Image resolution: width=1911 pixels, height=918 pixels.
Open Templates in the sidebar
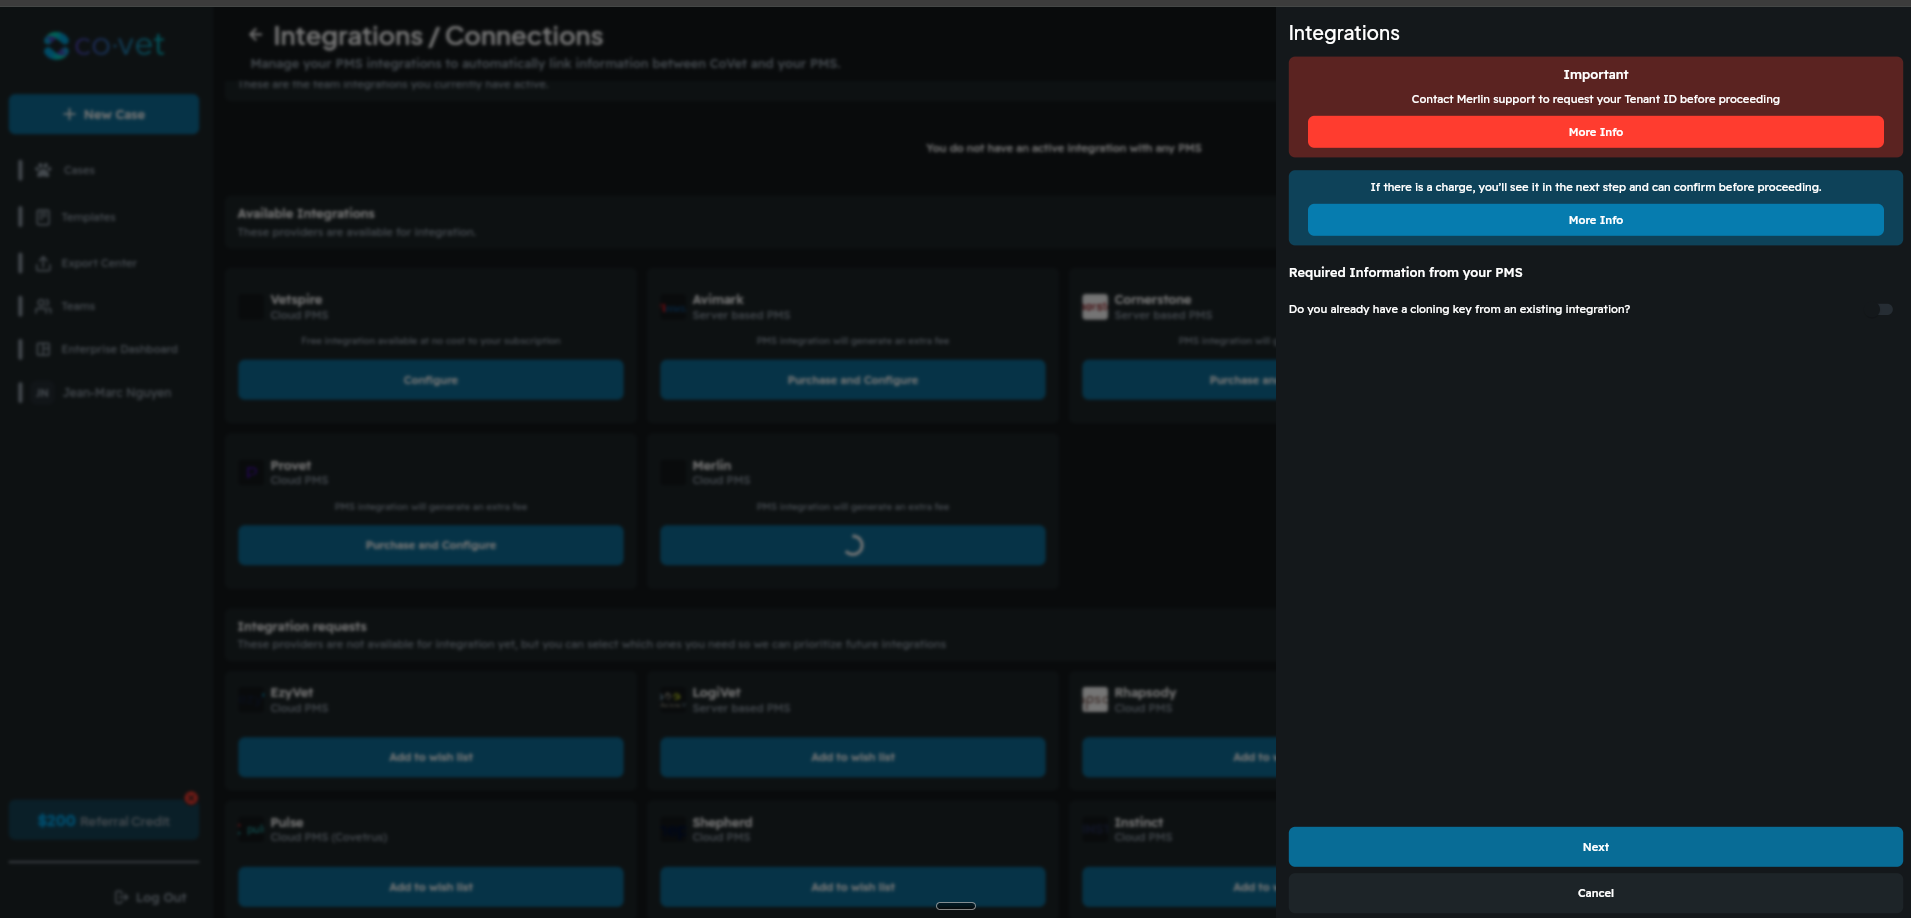(88, 217)
